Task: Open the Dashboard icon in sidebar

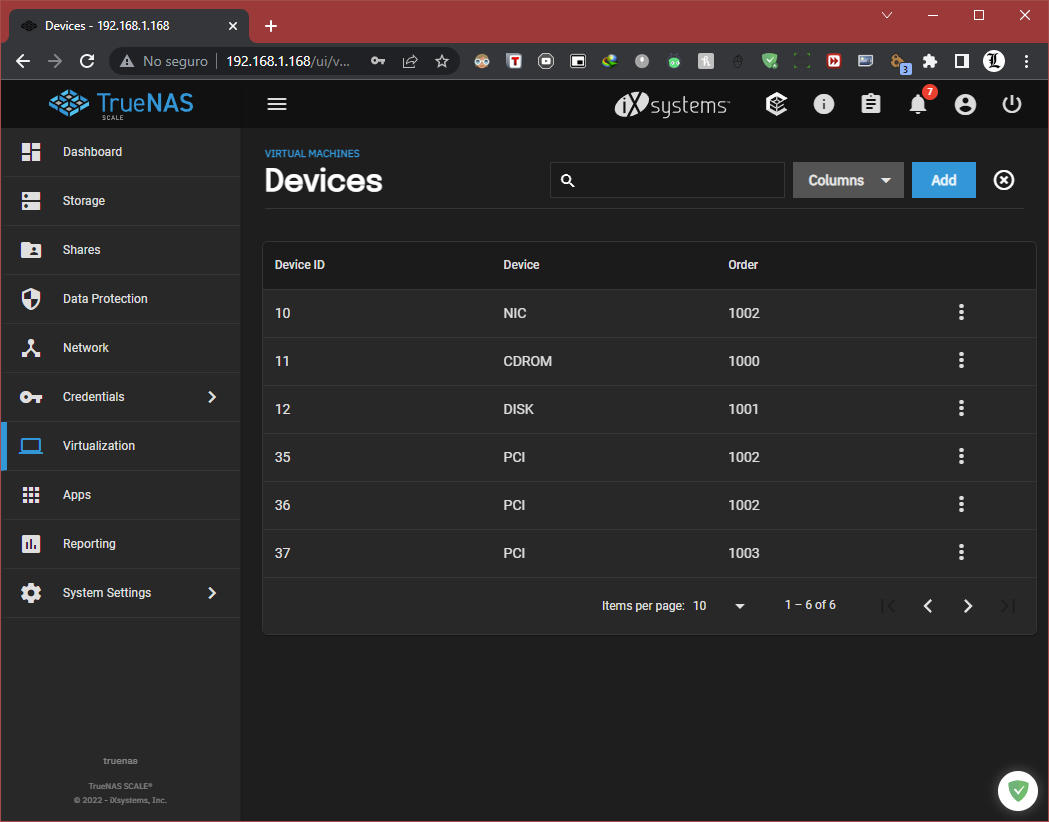Action: pyautogui.click(x=31, y=152)
